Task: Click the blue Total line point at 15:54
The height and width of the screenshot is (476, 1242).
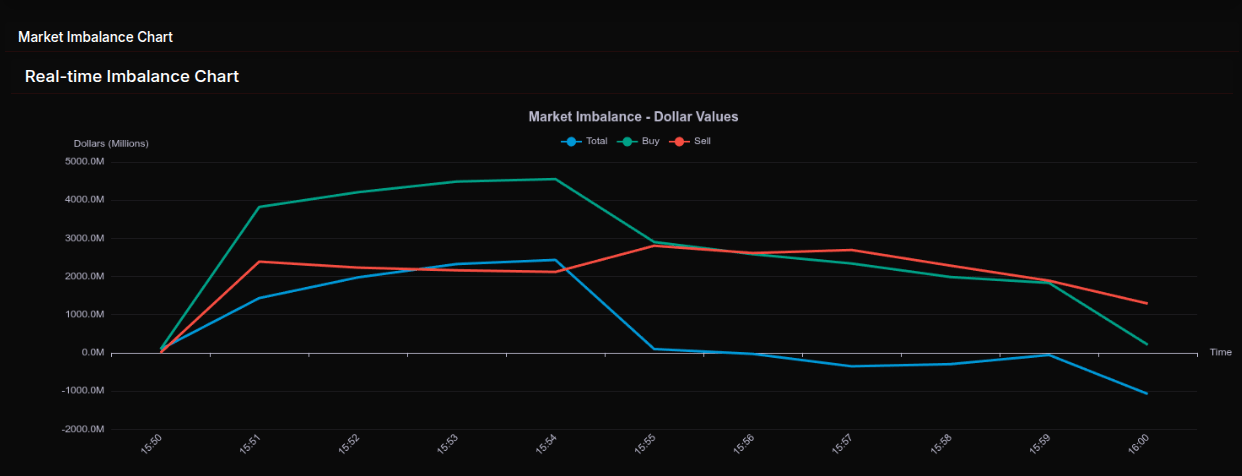Action: tap(555, 260)
